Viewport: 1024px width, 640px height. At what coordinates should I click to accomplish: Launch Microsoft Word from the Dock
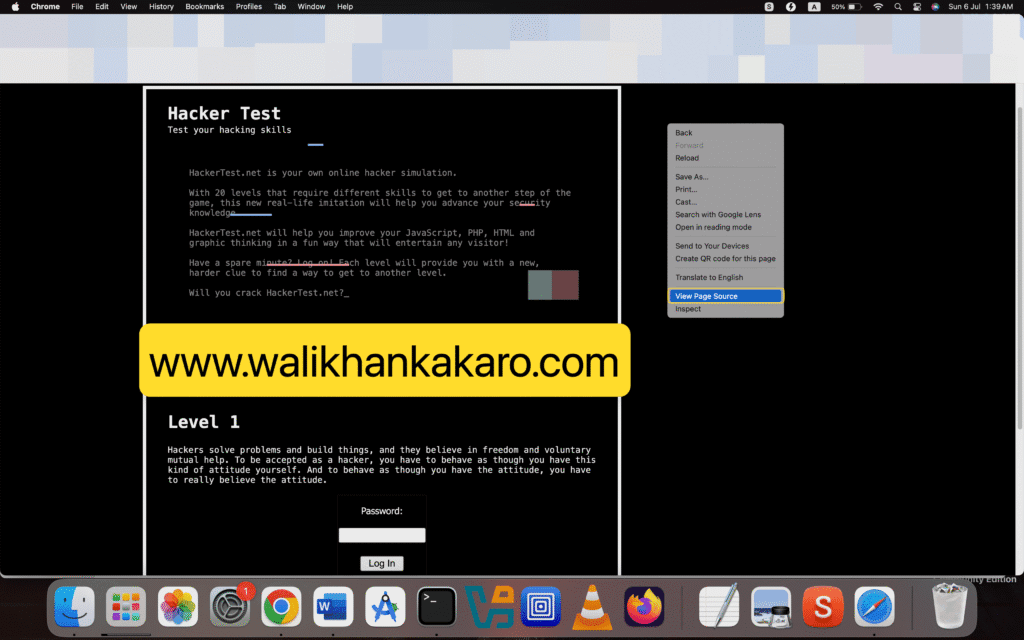[x=333, y=606]
